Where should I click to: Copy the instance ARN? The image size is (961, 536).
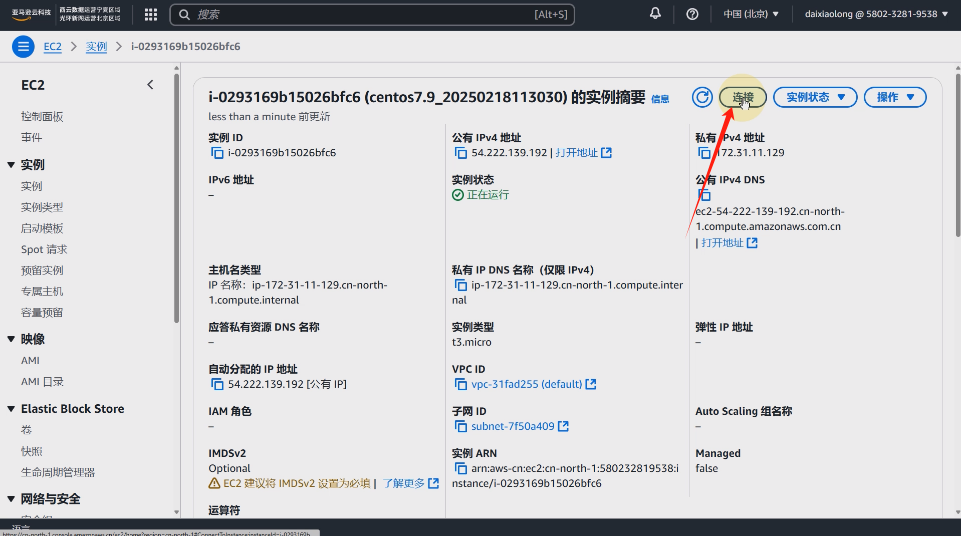460,468
